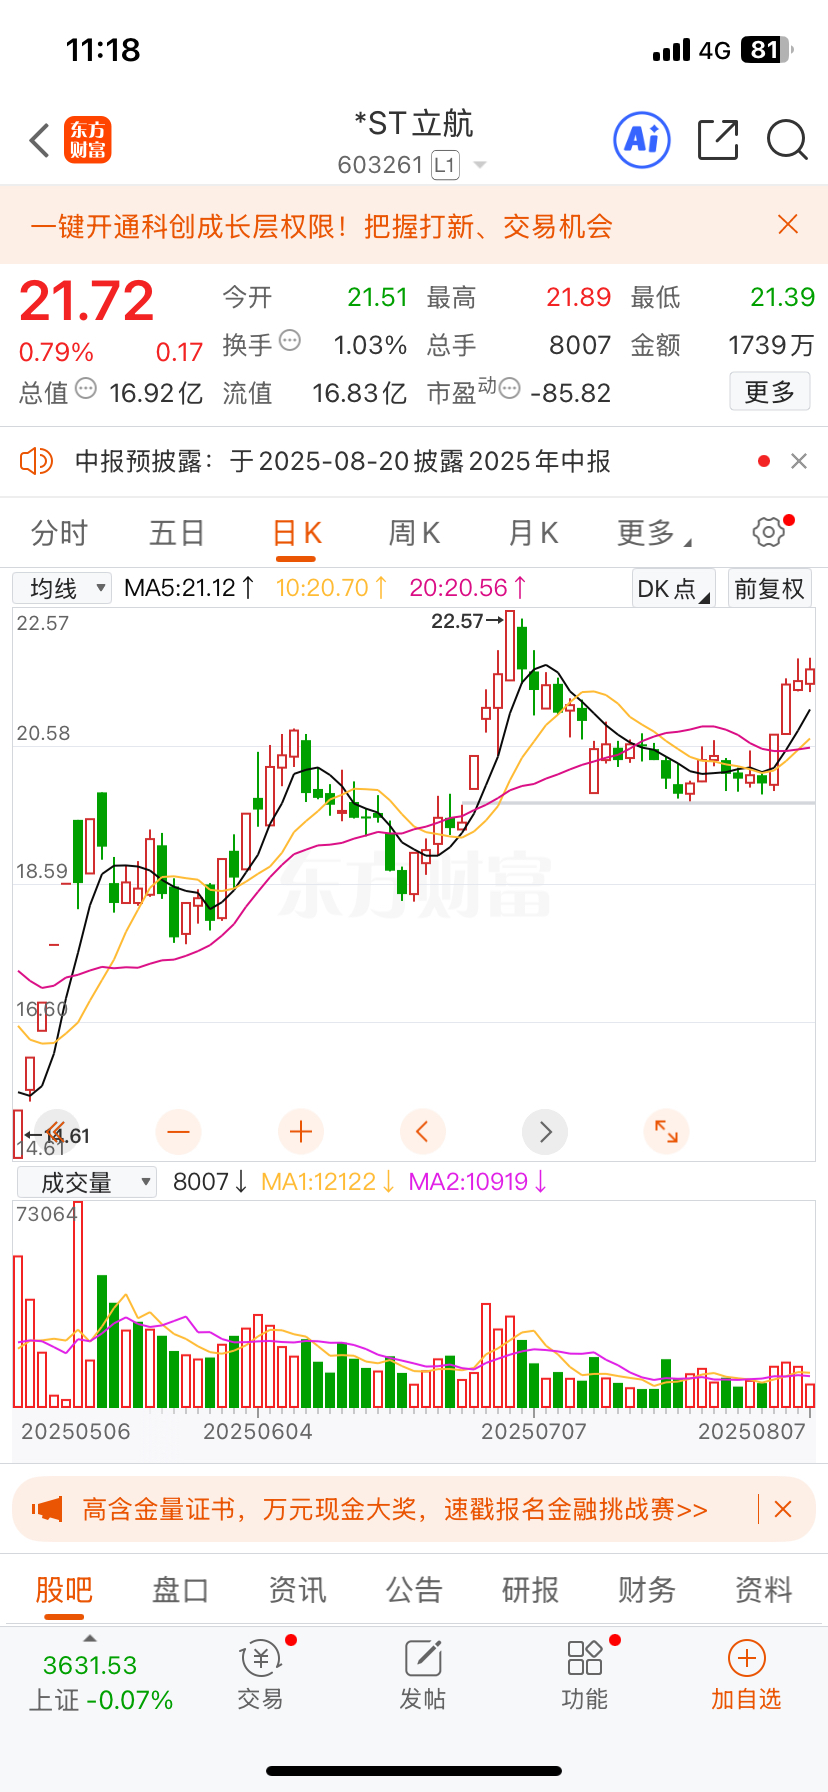Open the 金融挑战赛 promotion banner link
This screenshot has width=828, height=1792.
(x=395, y=1509)
